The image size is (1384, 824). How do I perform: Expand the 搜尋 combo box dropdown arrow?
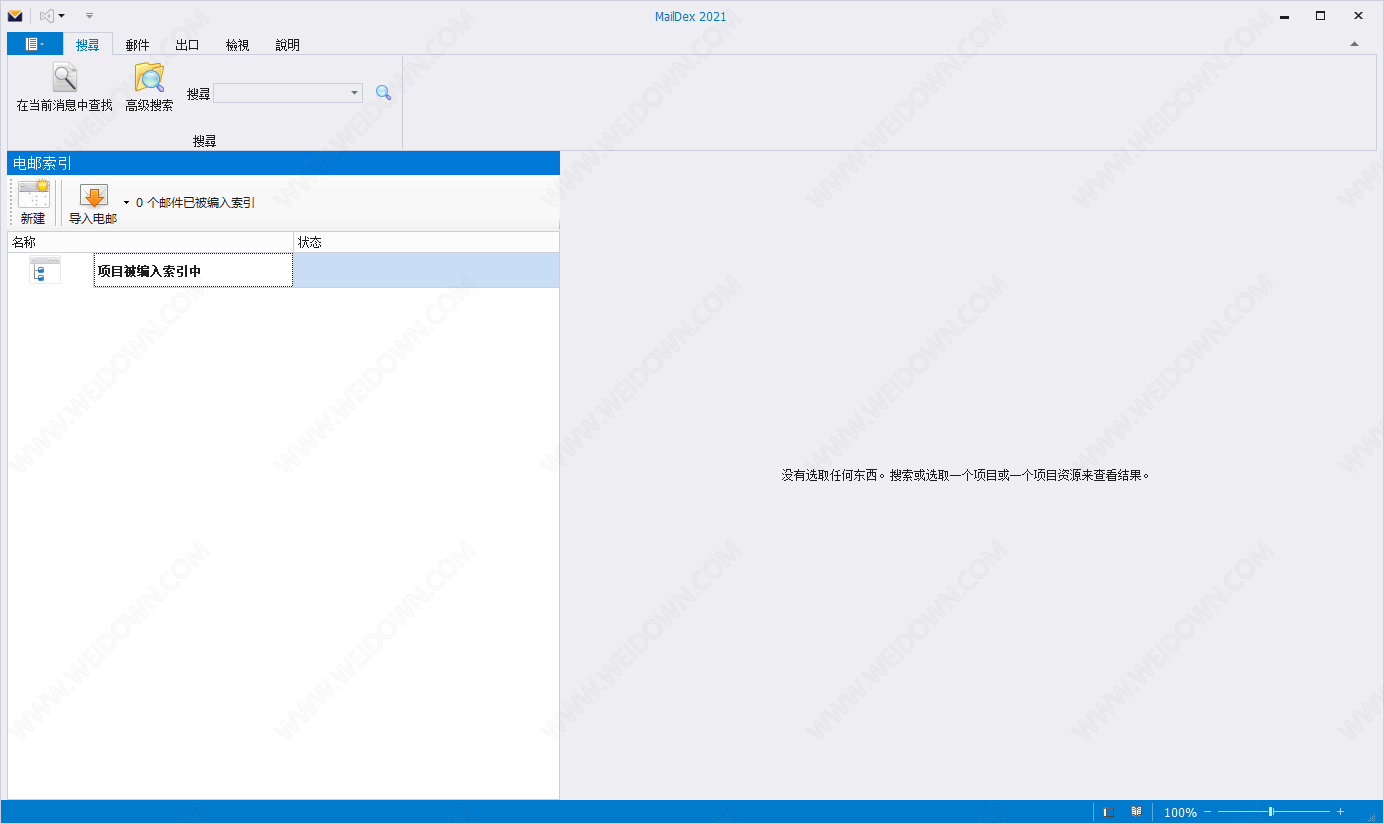(355, 93)
